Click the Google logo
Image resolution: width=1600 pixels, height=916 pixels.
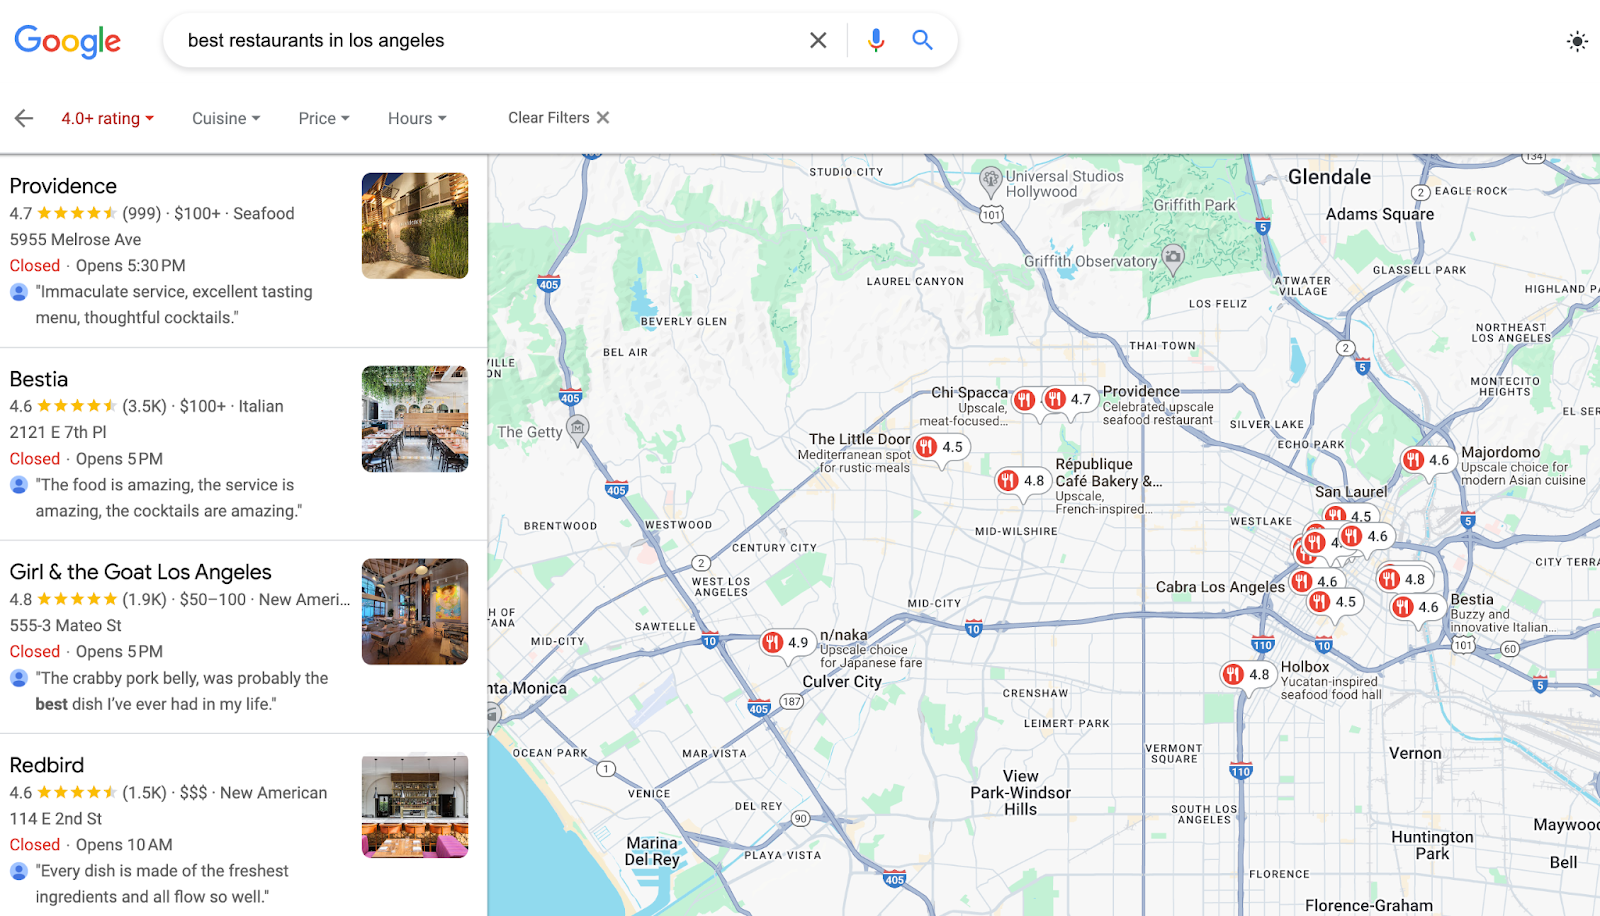click(67, 41)
